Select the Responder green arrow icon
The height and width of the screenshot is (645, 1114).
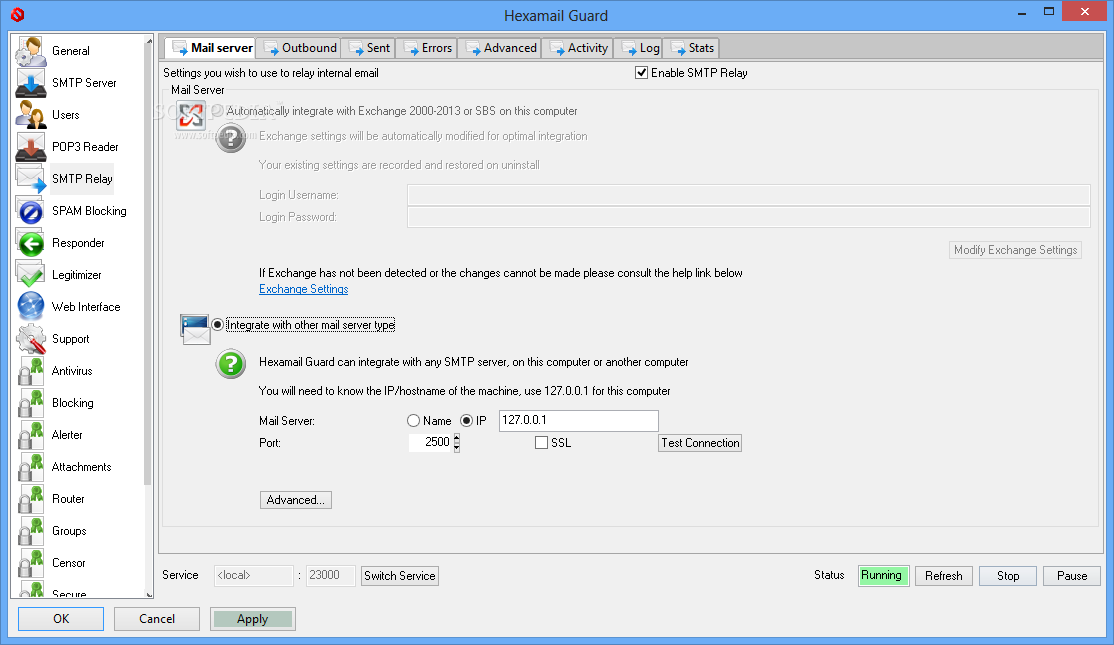(31, 243)
